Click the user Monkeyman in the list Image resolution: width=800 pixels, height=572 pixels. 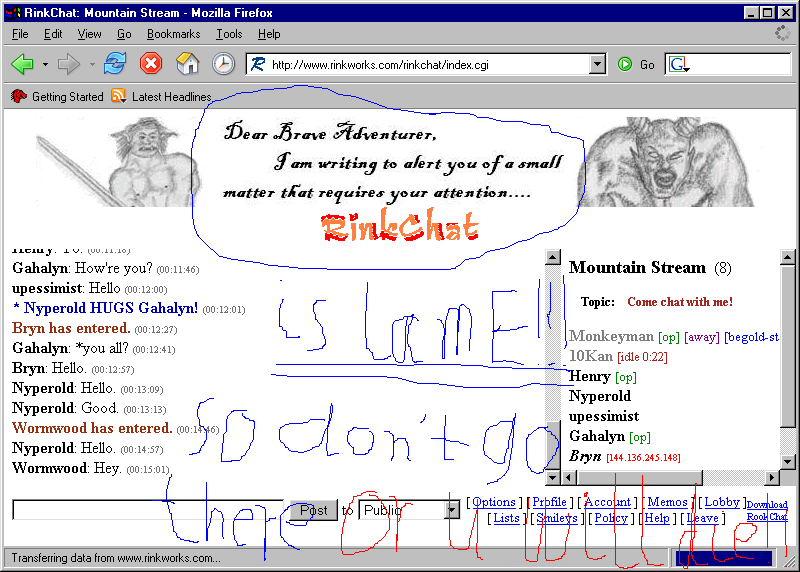coord(611,336)
